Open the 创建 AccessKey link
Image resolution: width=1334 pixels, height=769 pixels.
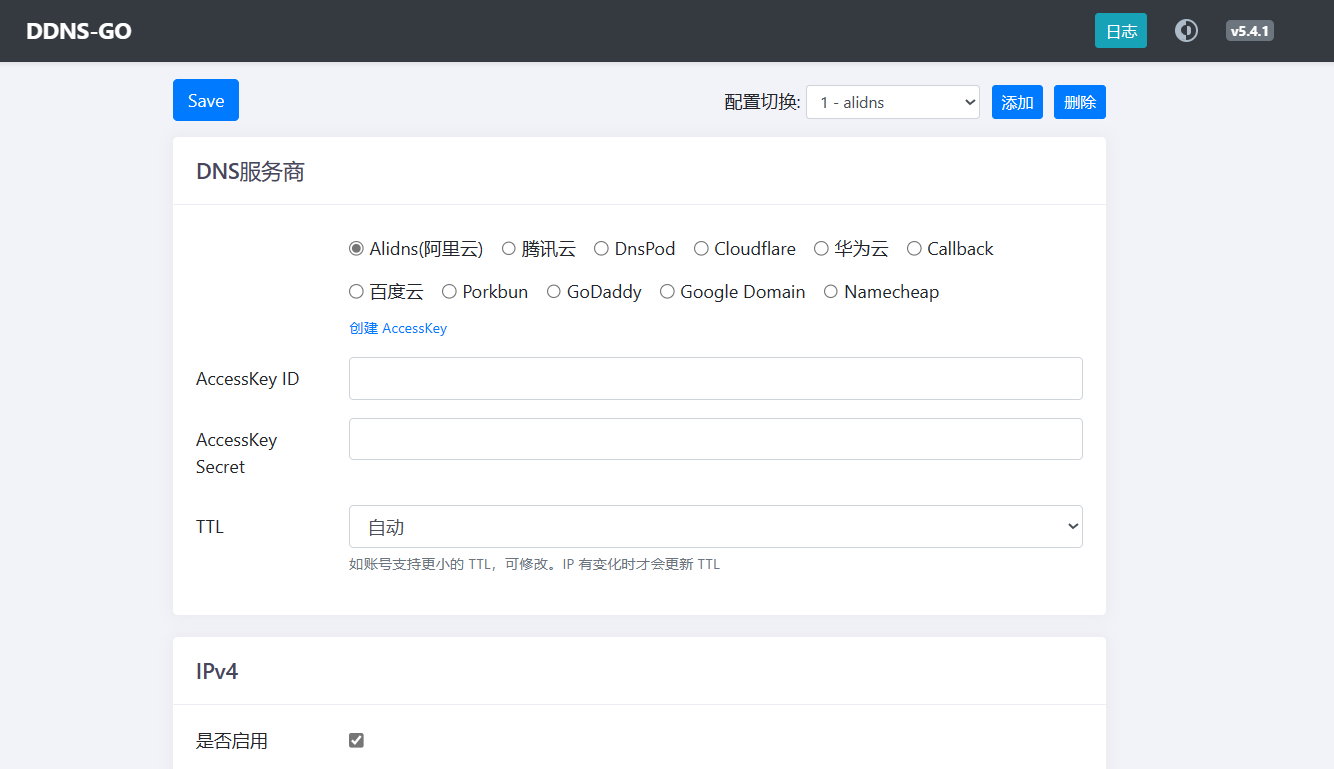(398, 328)
